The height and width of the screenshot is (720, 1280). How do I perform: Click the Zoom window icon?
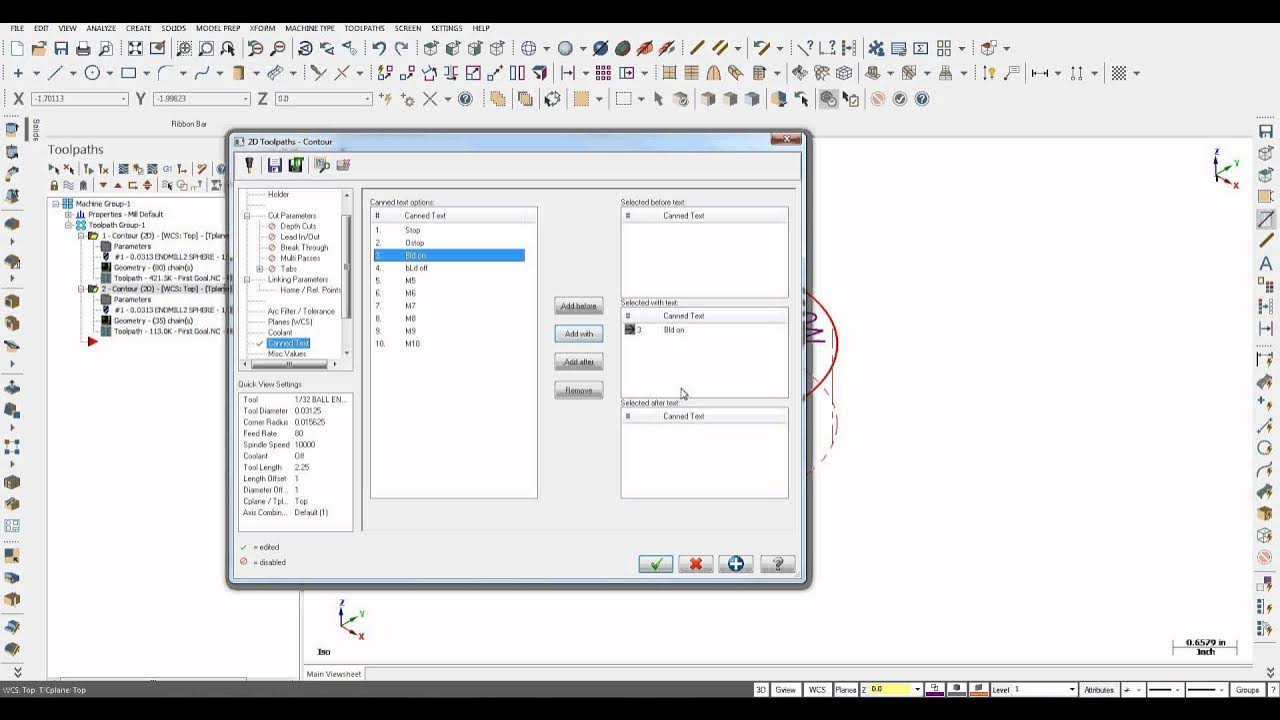pos(206,48)
